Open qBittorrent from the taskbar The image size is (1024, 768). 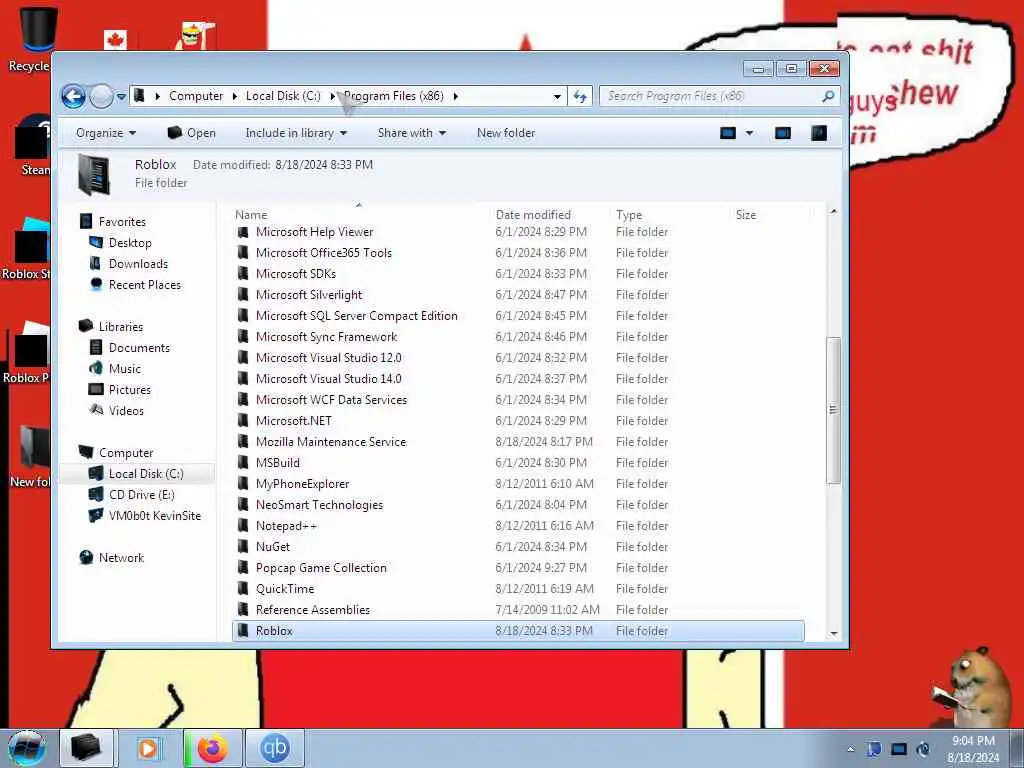275,748
